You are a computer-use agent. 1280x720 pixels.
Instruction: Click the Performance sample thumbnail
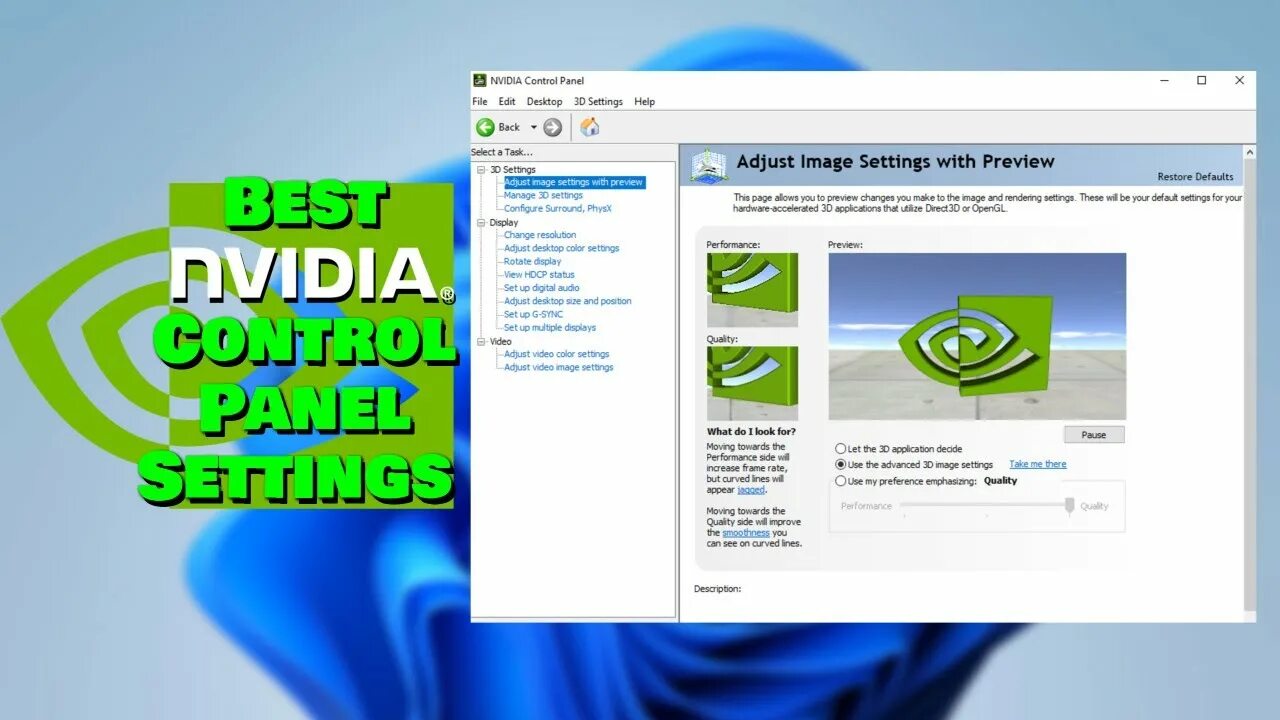752,290
